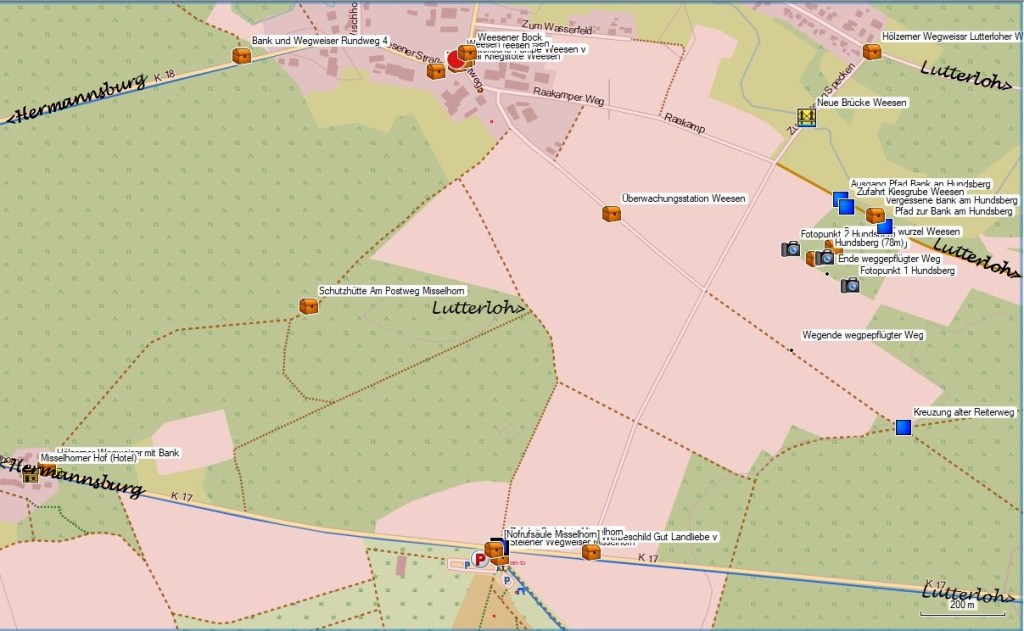This screenshot has height=631, width=1024.
Task: Select the leftmost camera icon near Hundsberg
Action: [x=790, y=249]
